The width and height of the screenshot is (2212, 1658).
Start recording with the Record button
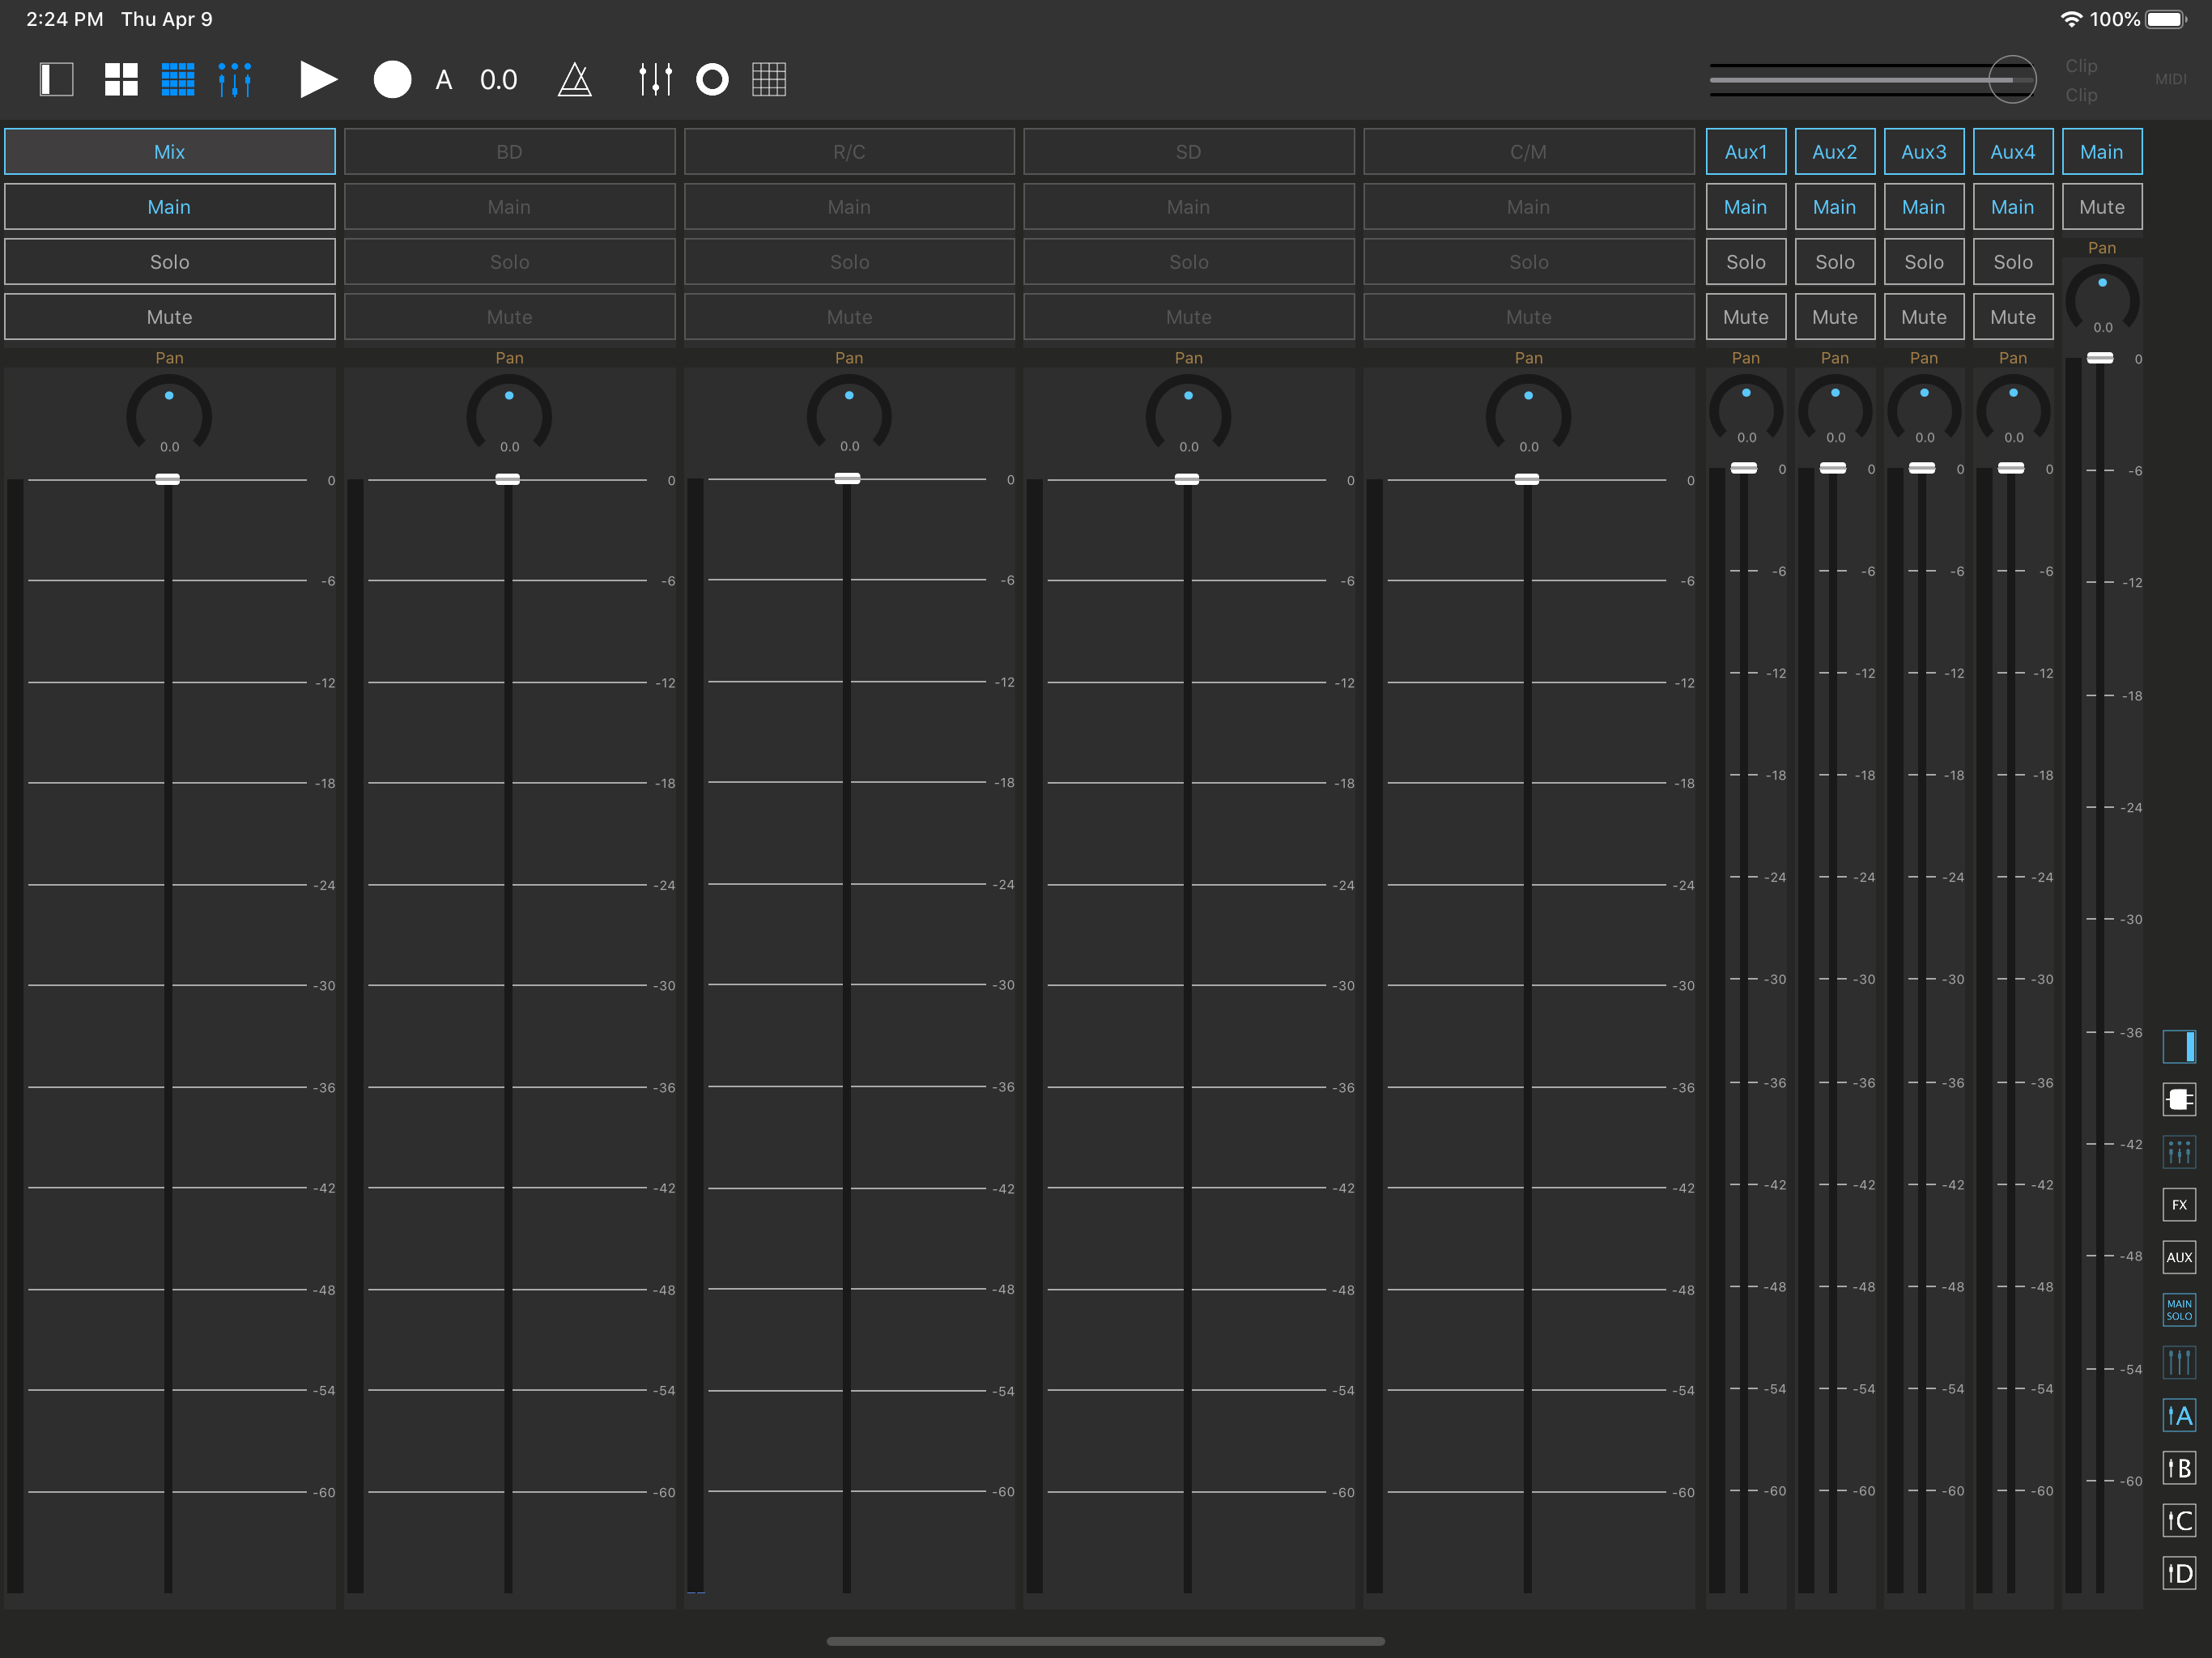click(x=392, y=79)
